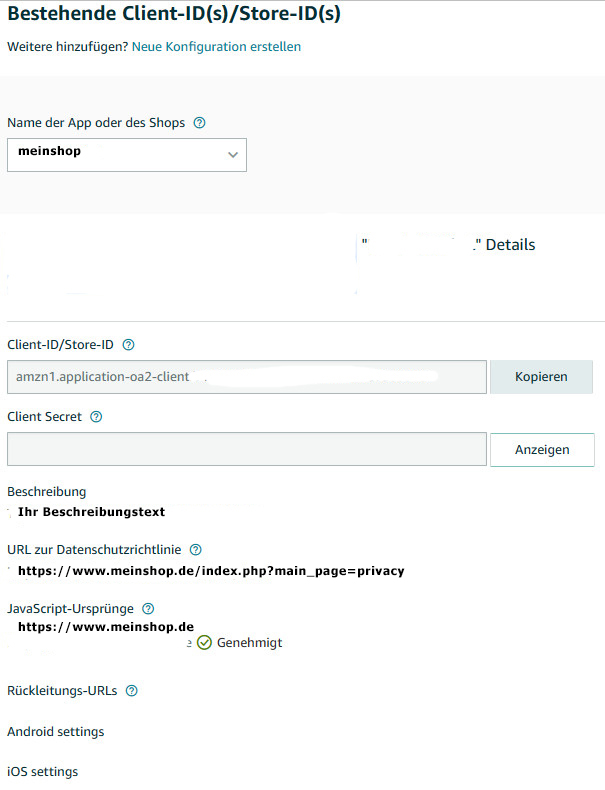Click the Client-ID/Store-ID text field

(x=247, y=377)
